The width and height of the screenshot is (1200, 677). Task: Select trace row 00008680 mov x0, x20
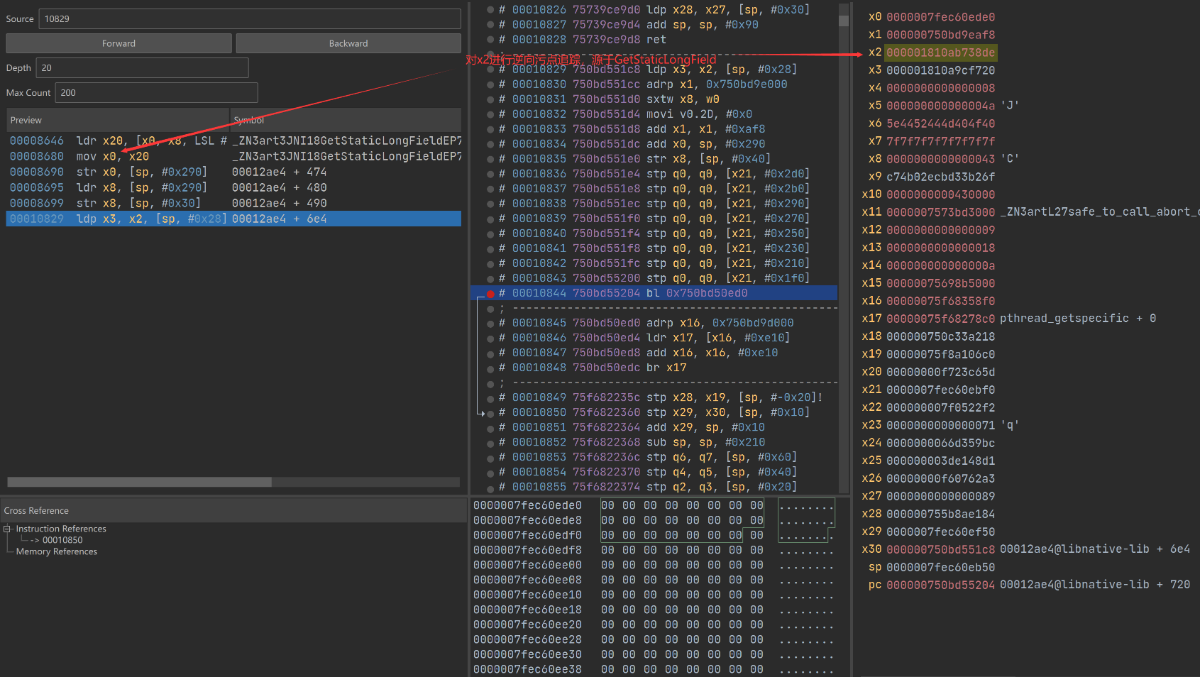[233, 157]
